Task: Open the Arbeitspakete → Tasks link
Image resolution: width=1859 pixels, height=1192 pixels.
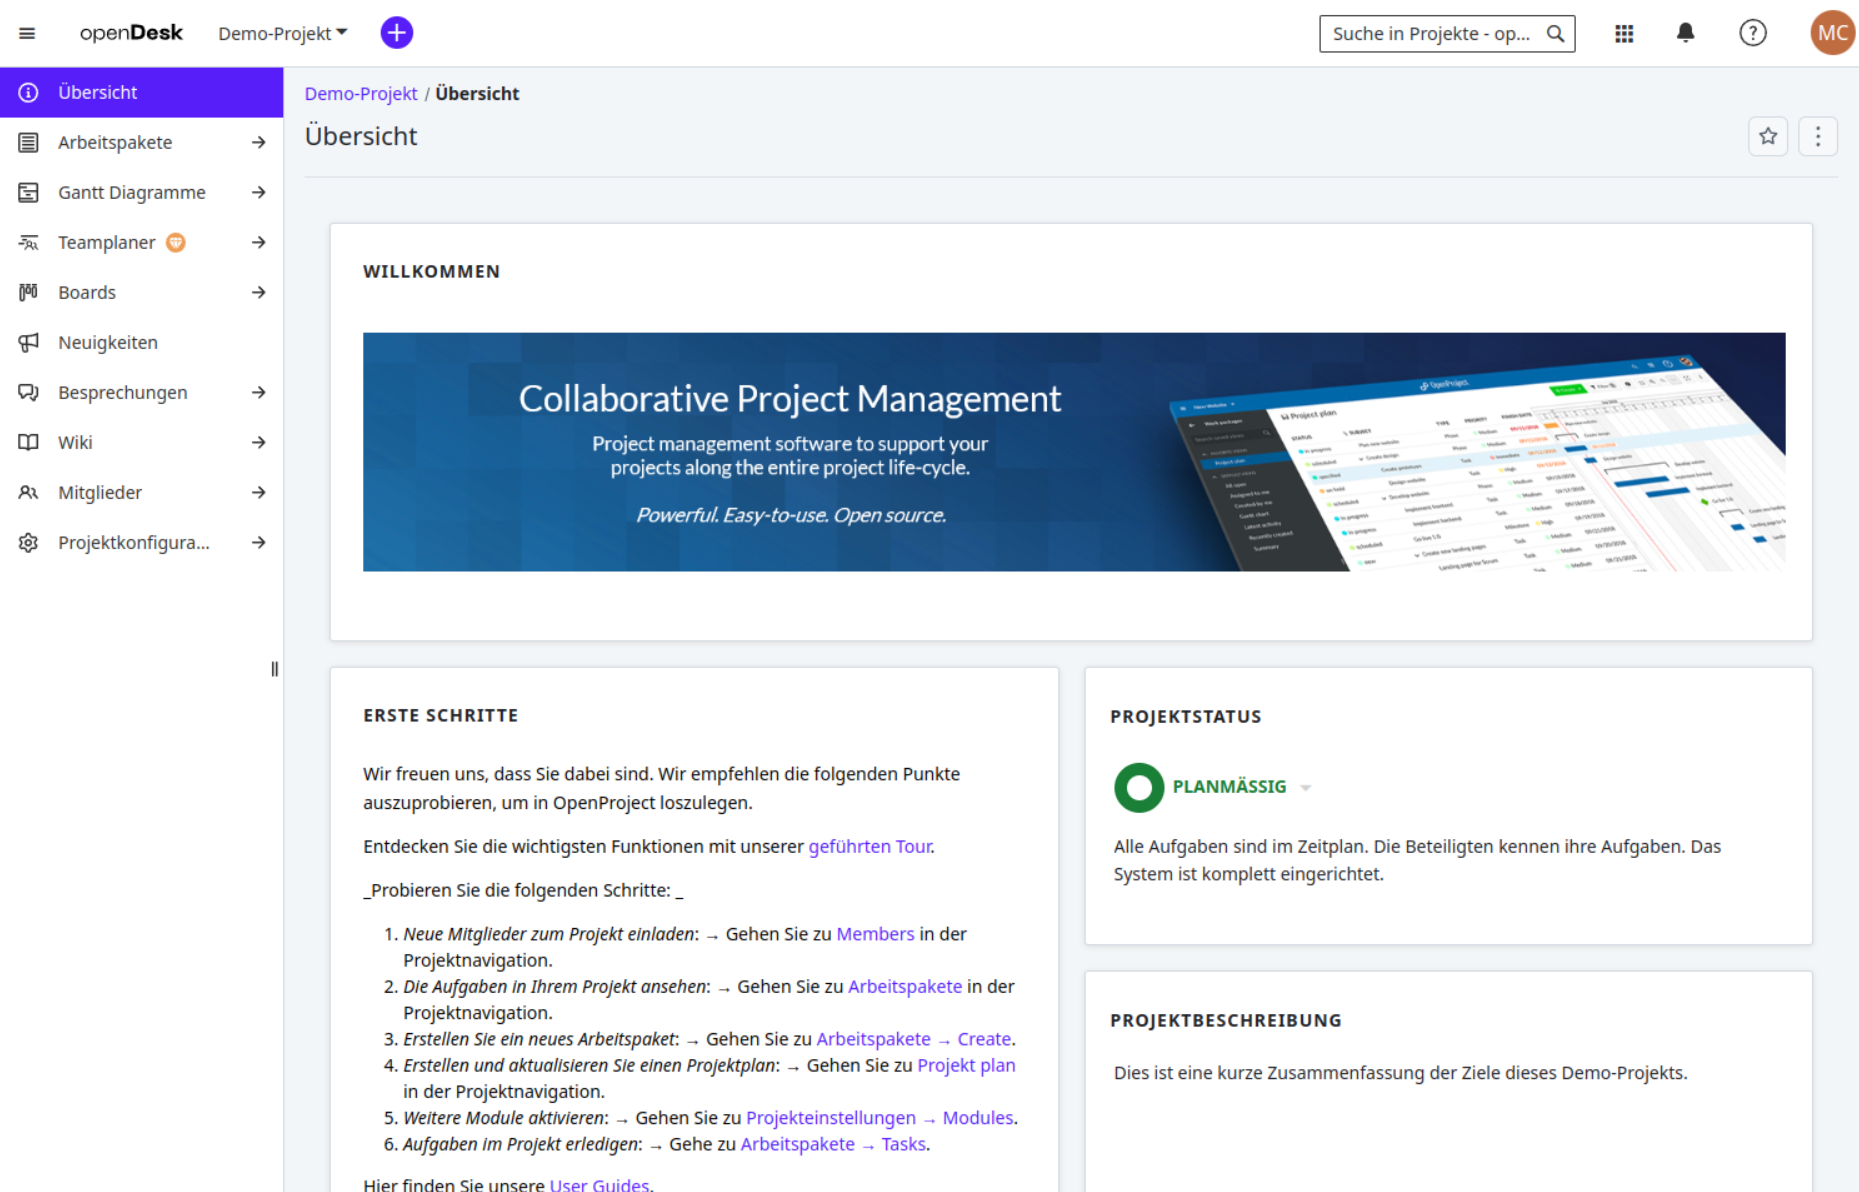Action: 832,1144
